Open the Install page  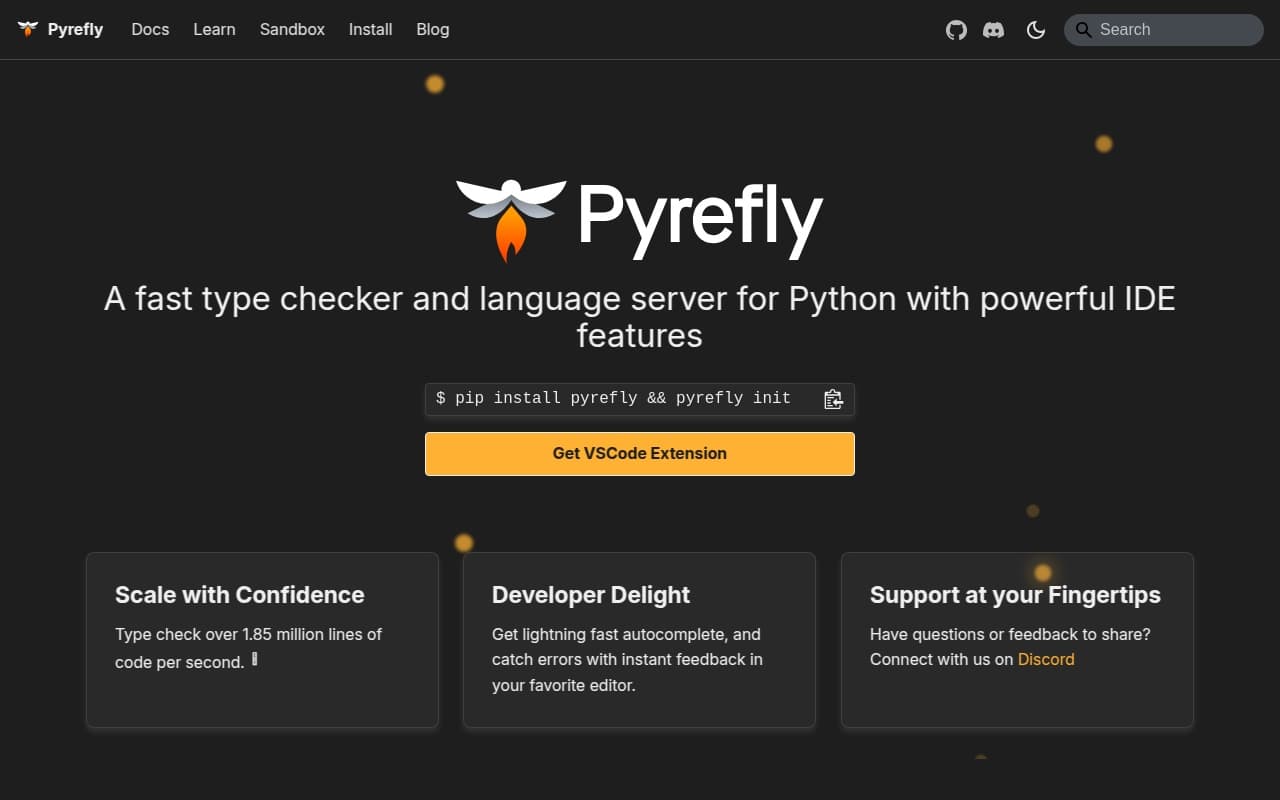(x=370, y=29)
